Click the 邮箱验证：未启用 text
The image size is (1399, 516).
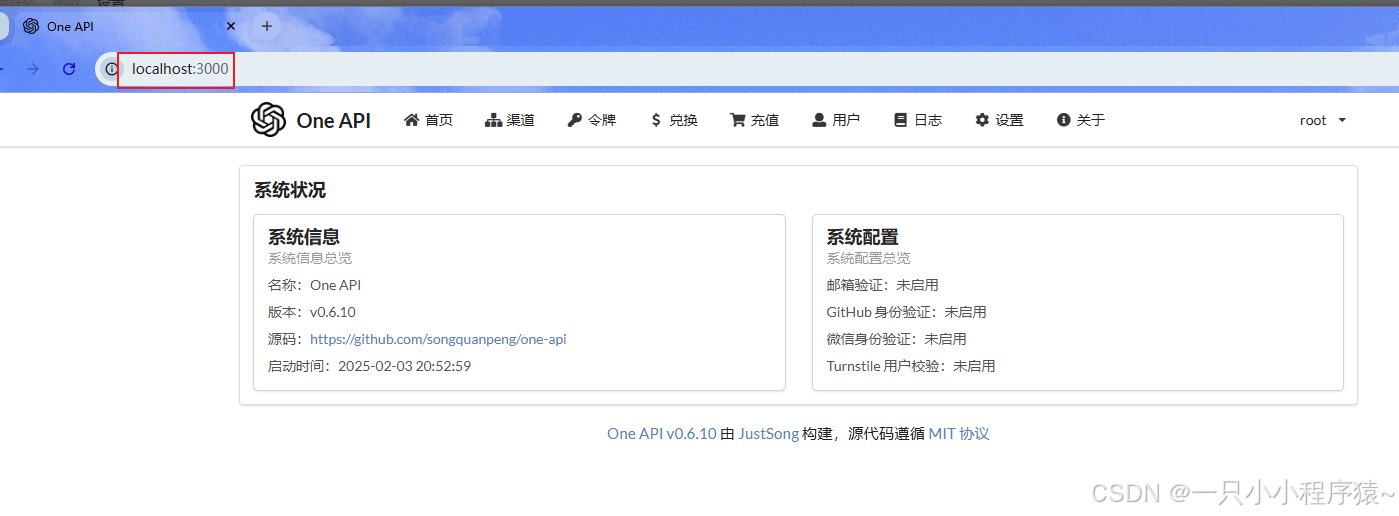coord(882,285)
